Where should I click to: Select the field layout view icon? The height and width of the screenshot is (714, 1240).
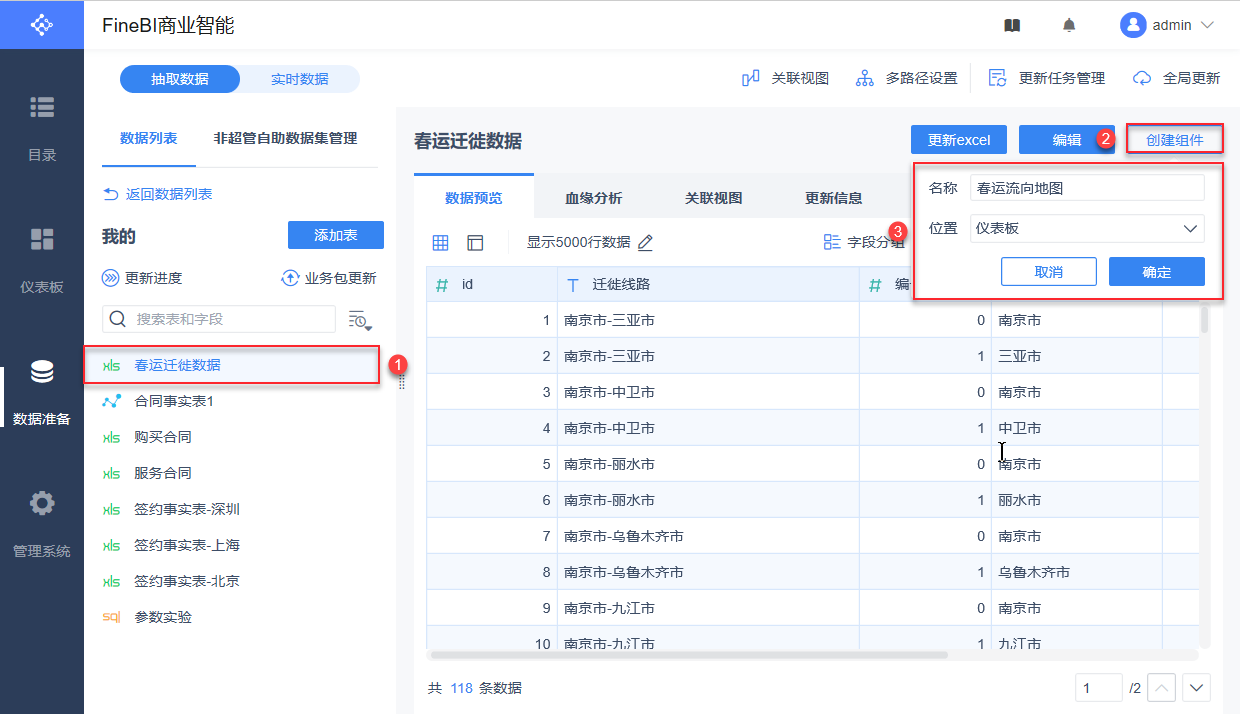(475, 242)
